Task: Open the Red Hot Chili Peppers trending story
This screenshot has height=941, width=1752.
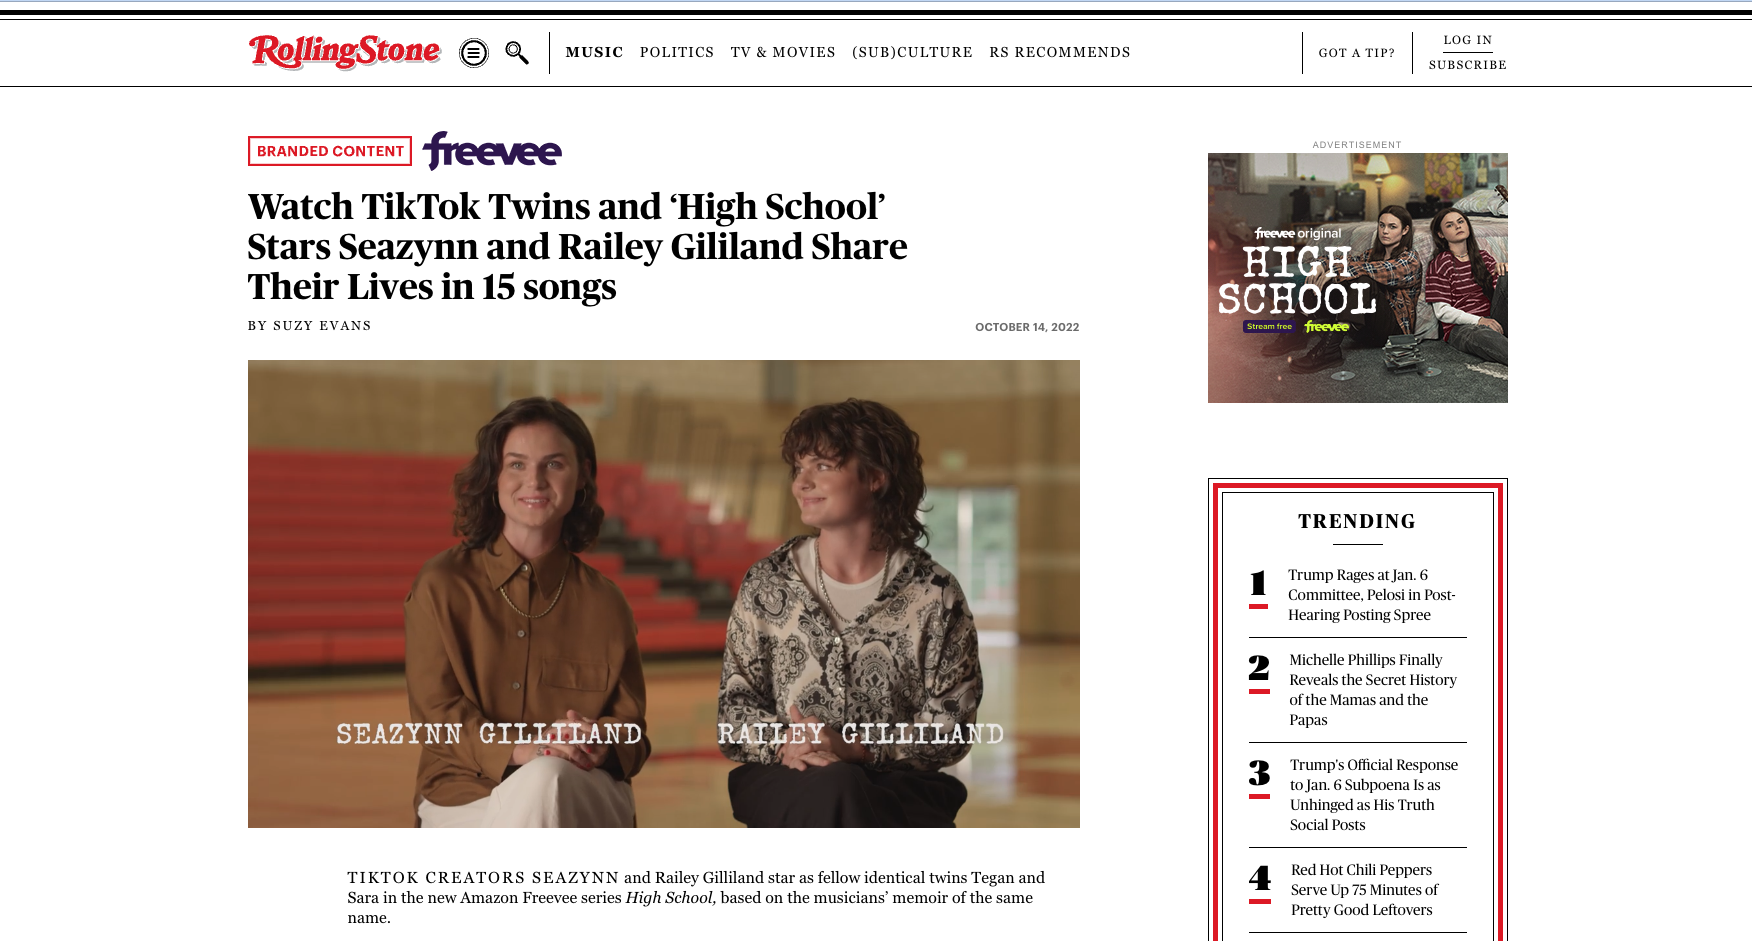Action: (1365, 890)
